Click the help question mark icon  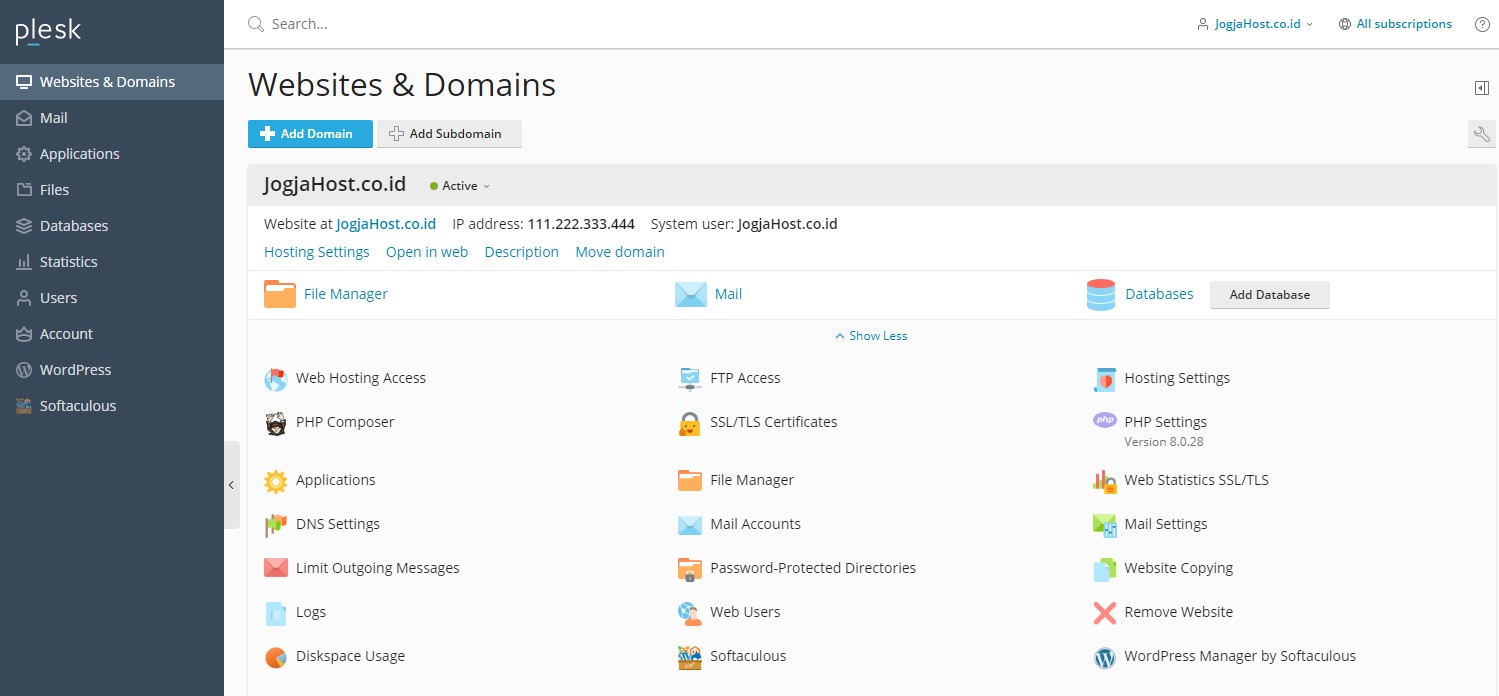pyautogui.click(x=1482, y=24)
